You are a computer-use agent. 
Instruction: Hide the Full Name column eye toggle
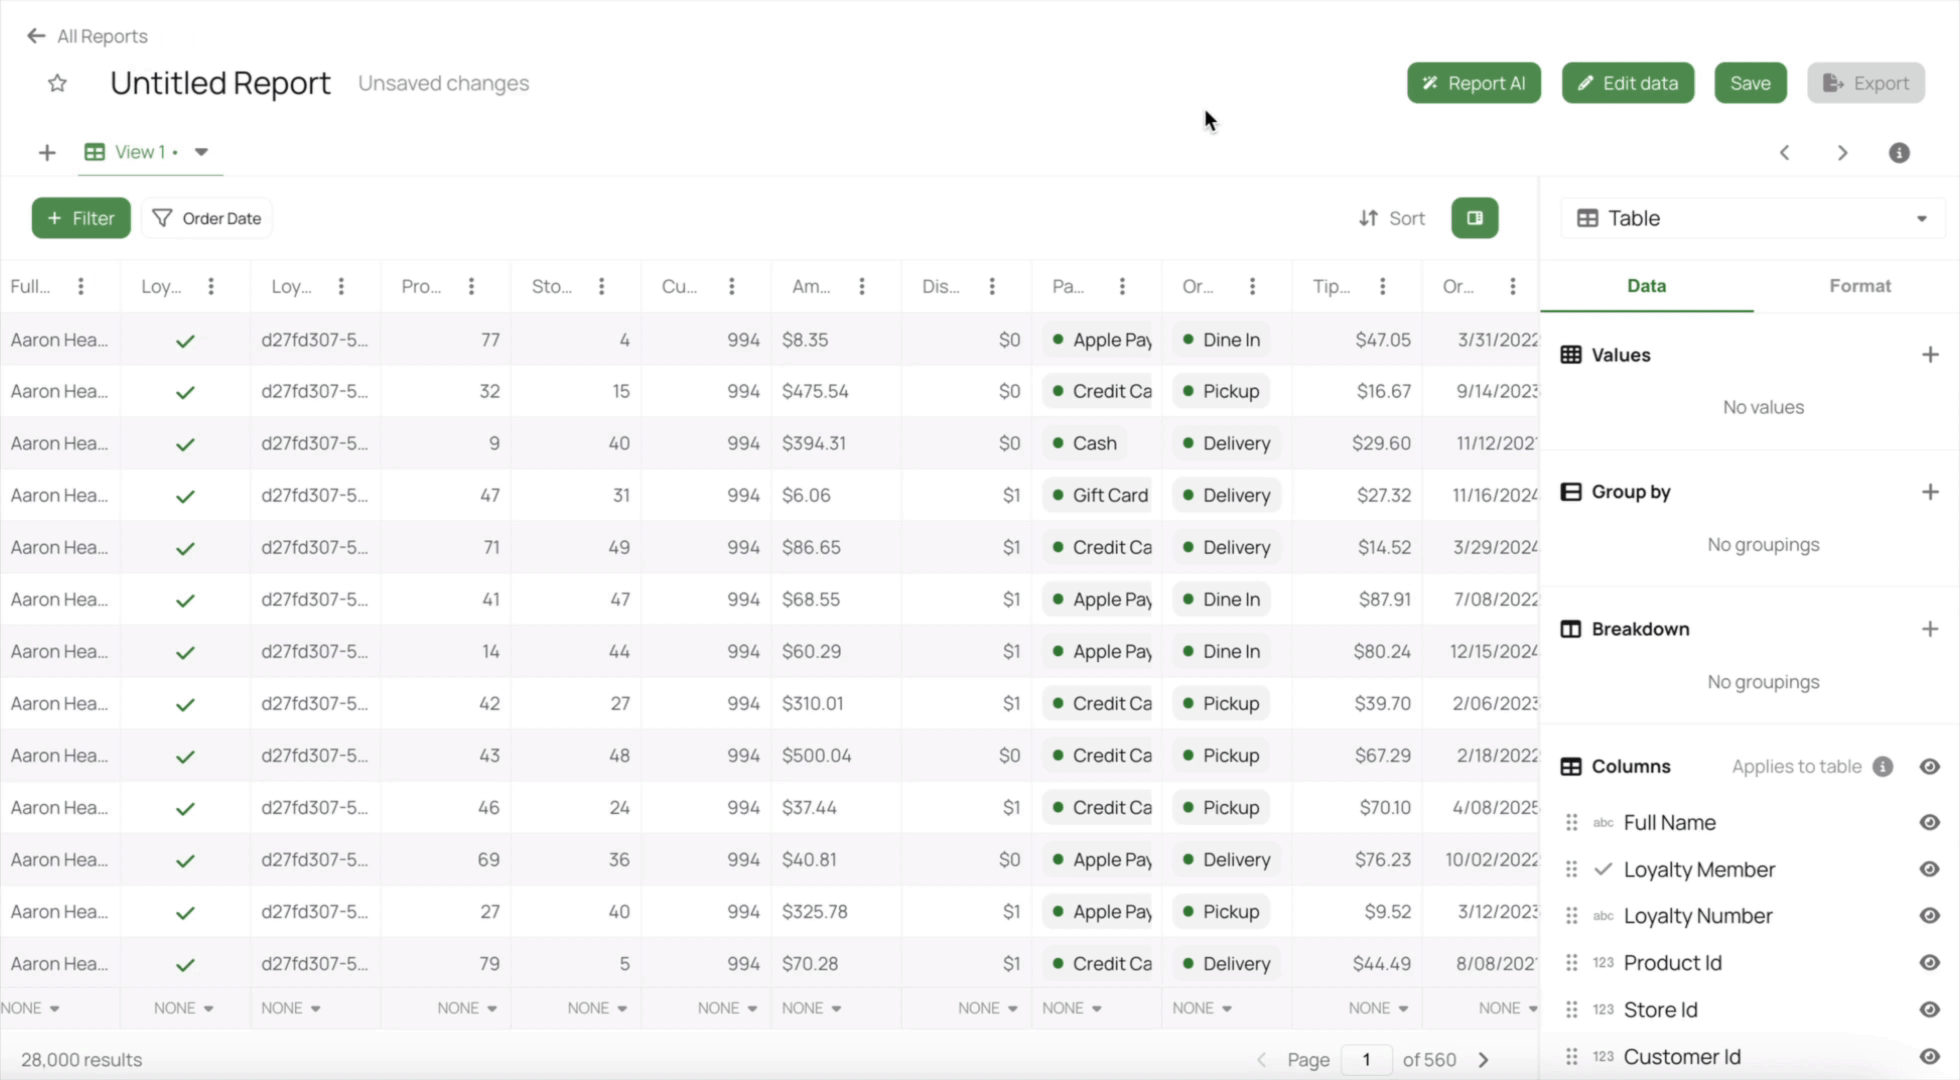[x=1930, y=822]
